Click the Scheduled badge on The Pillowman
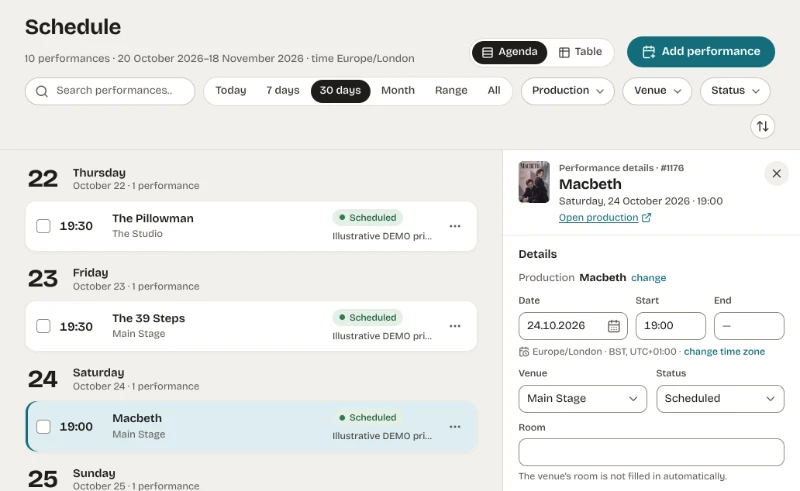The height and width of the screenshot is (491, 800). 367,217
